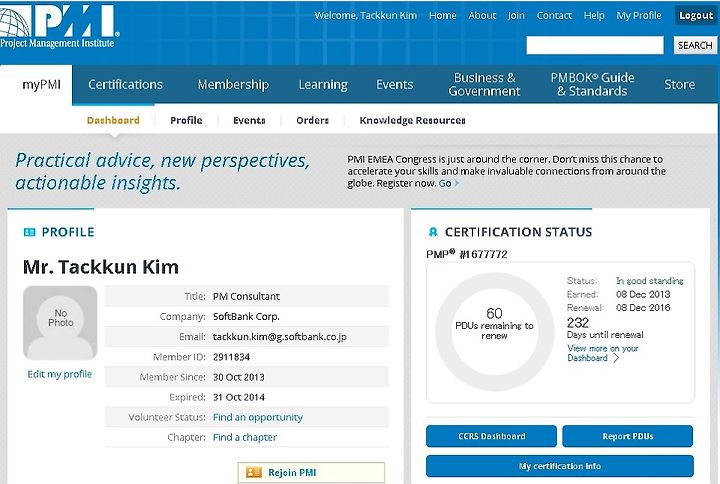
Task: Open Business & Government menu
Action: click(x=484, y=84)
